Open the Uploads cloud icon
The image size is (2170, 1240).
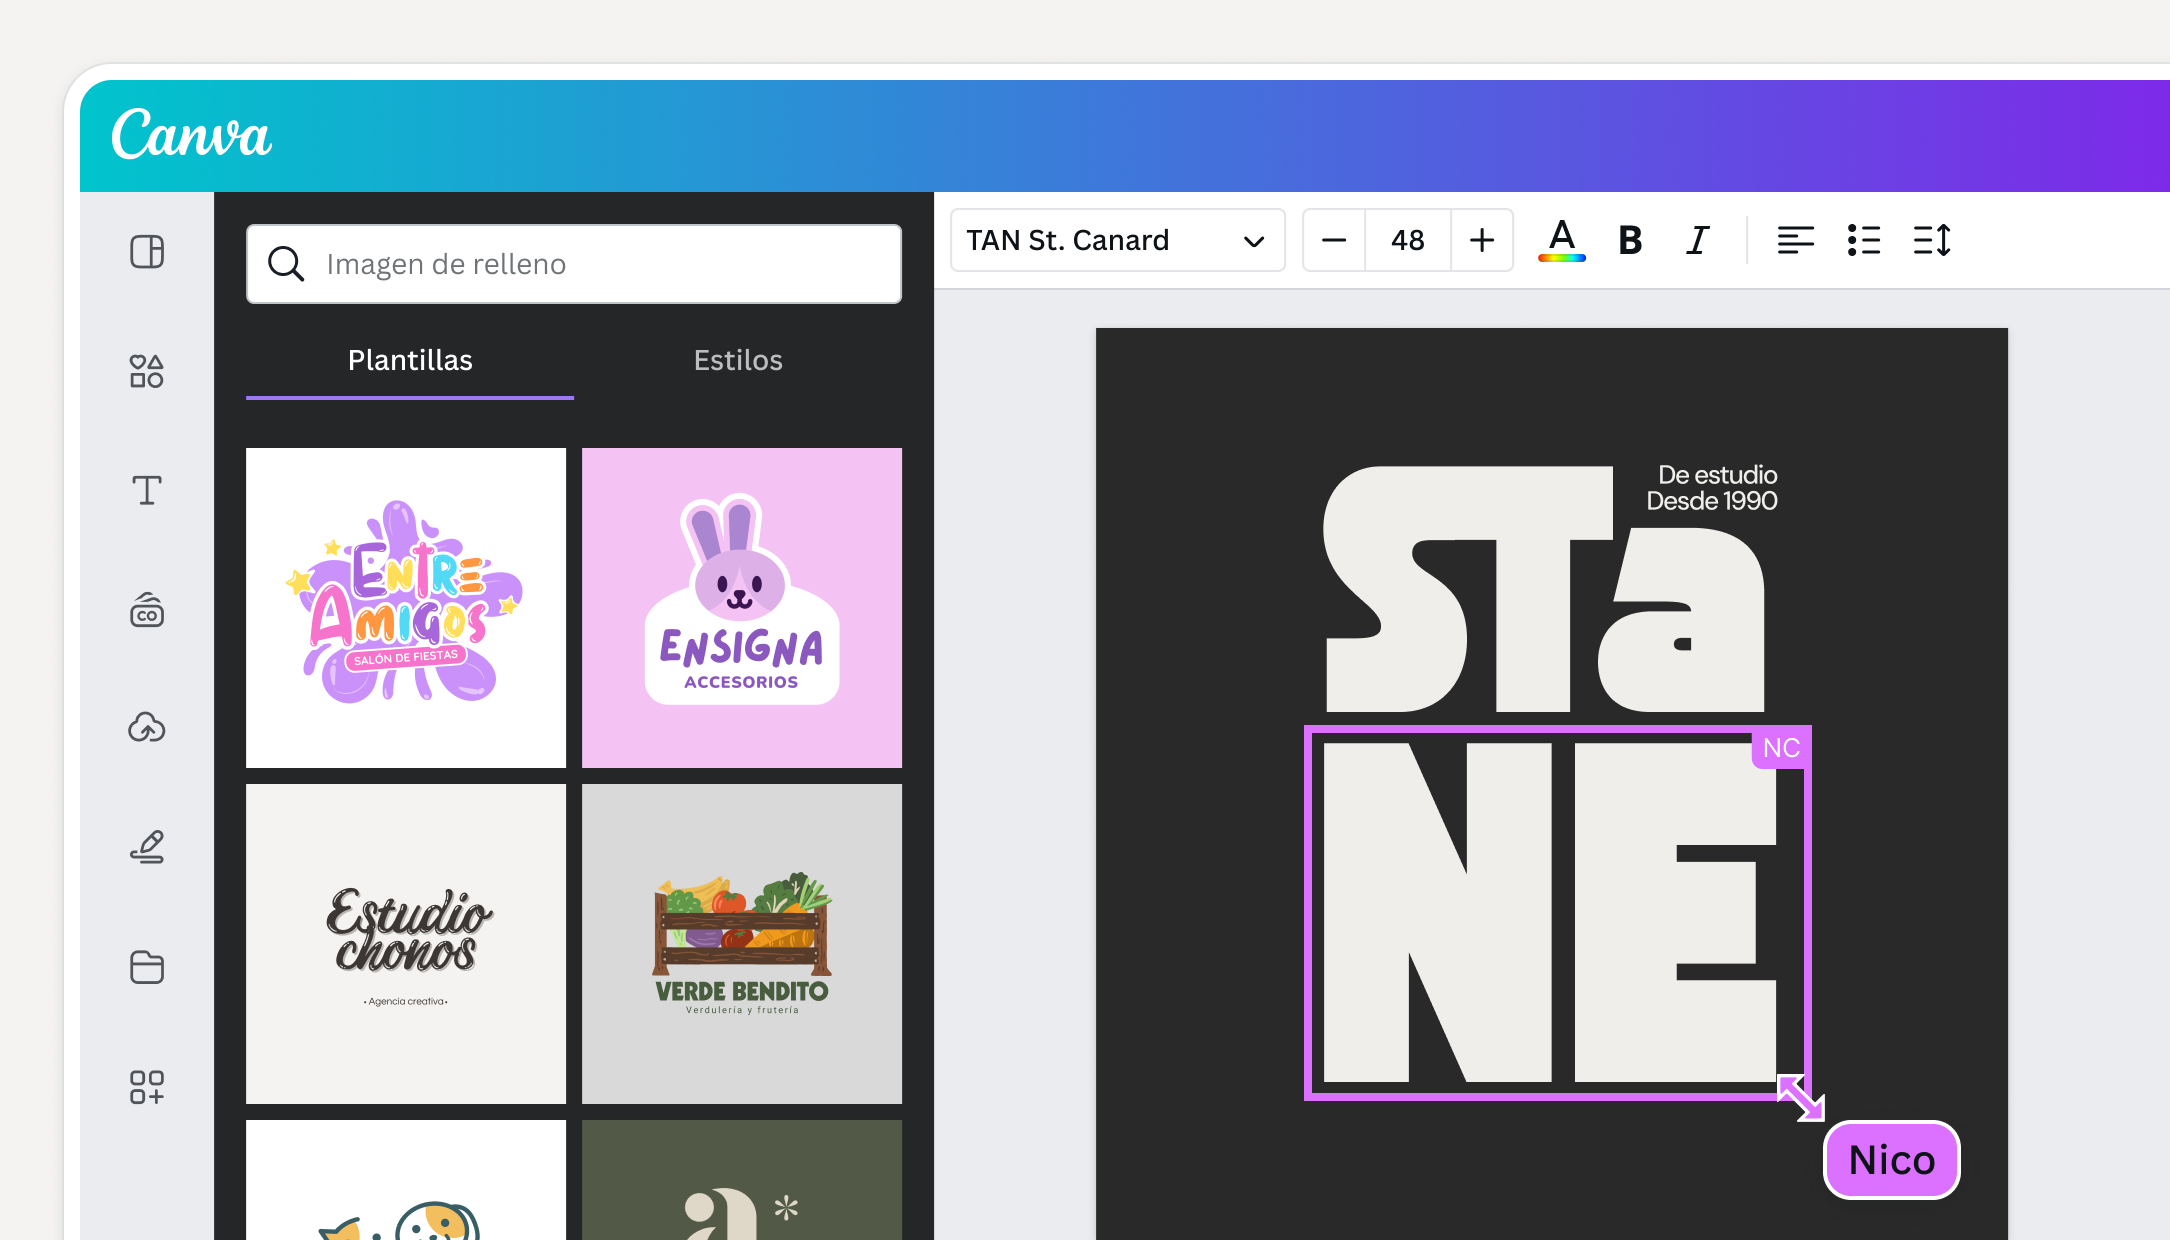(147, 728)
